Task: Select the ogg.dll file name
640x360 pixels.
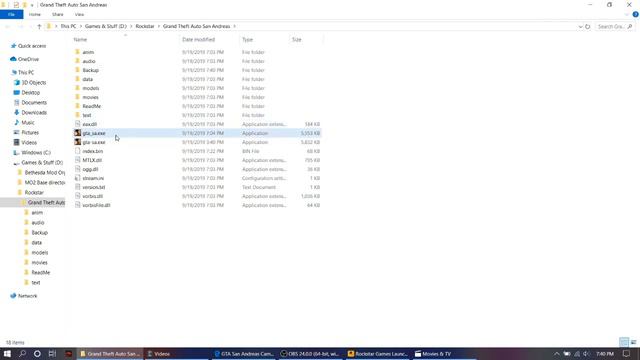Action: point(90,169)
